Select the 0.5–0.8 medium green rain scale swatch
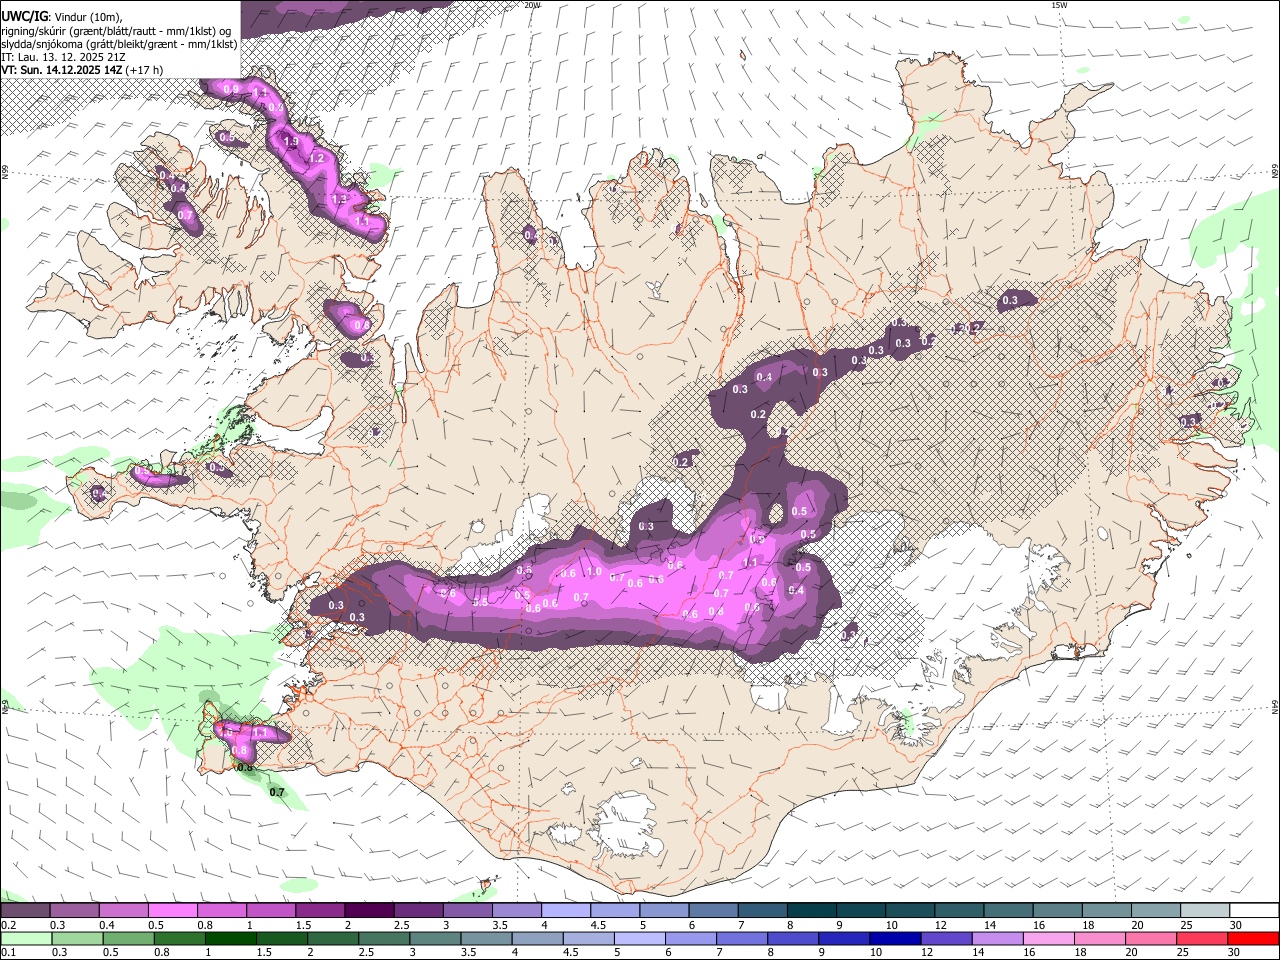Image resolution: width=1280 pixels, height=960 pixels. (x=128, y=938)
